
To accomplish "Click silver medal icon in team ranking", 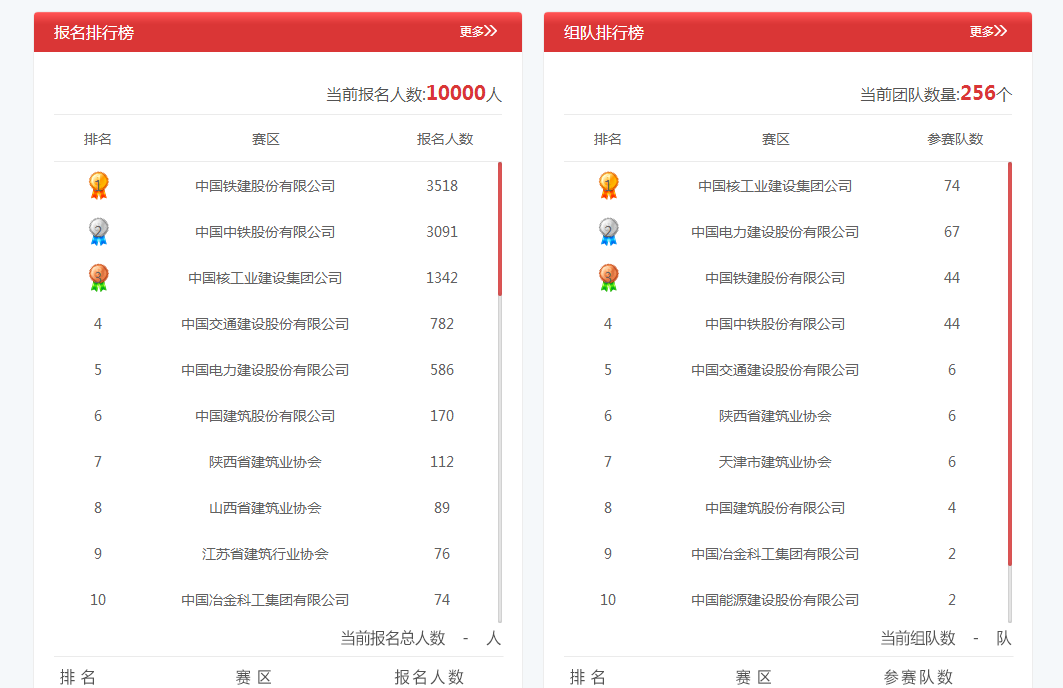I will click(608, 231).
